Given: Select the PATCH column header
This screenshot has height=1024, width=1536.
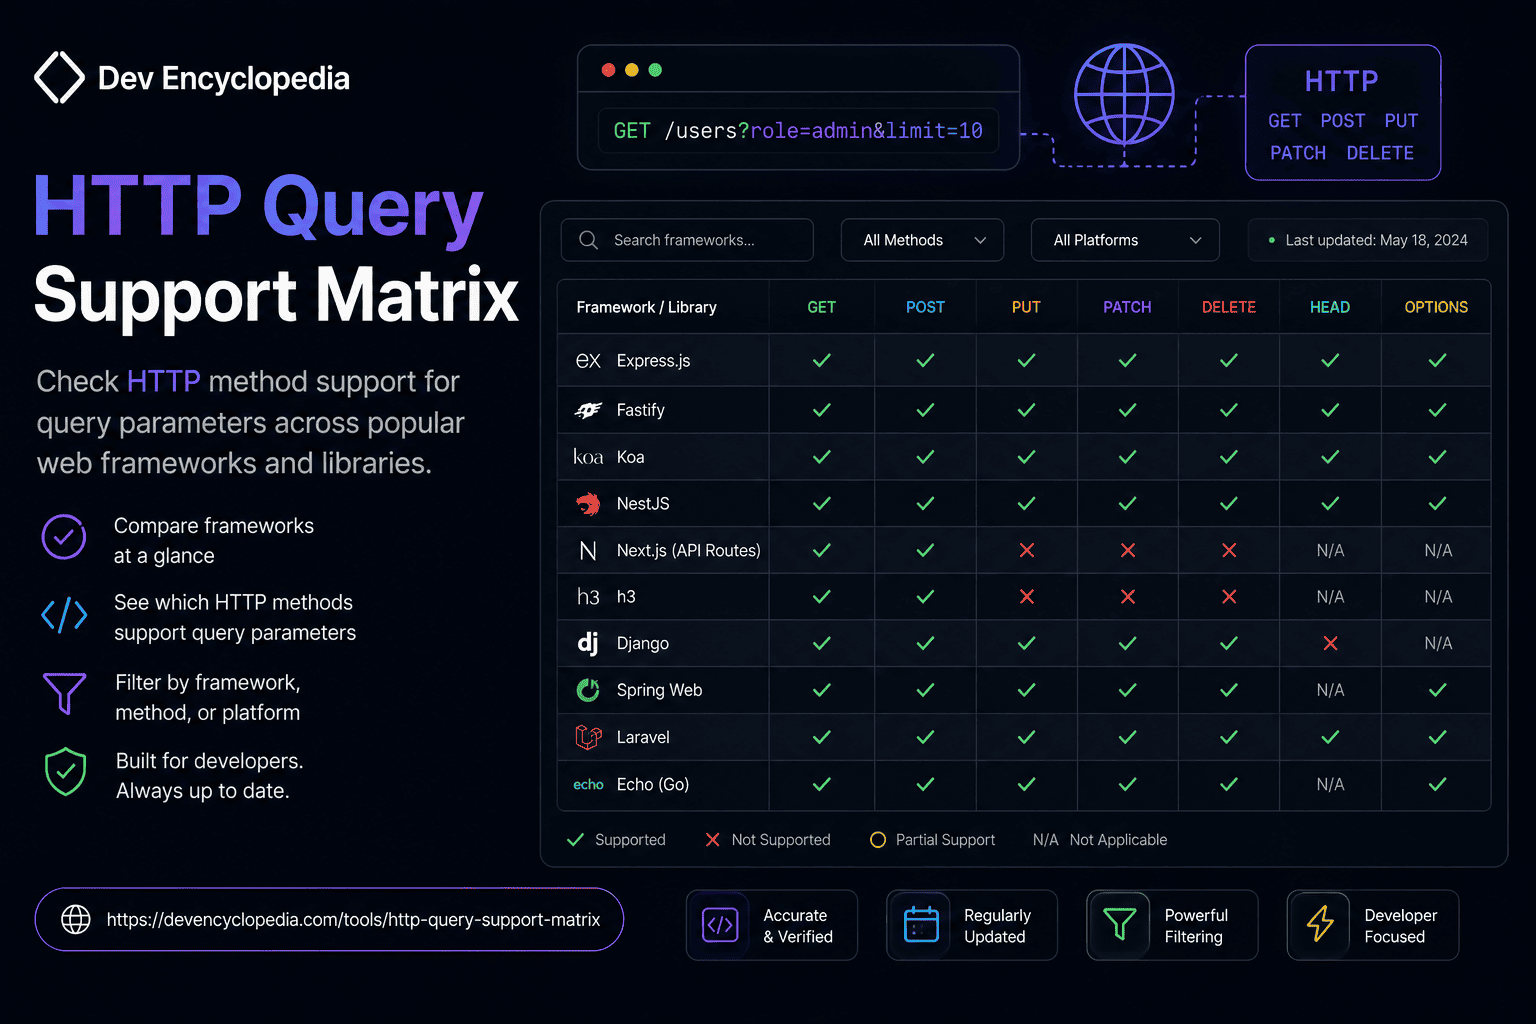Looking at the screenshot, I should coord(1127,307).
